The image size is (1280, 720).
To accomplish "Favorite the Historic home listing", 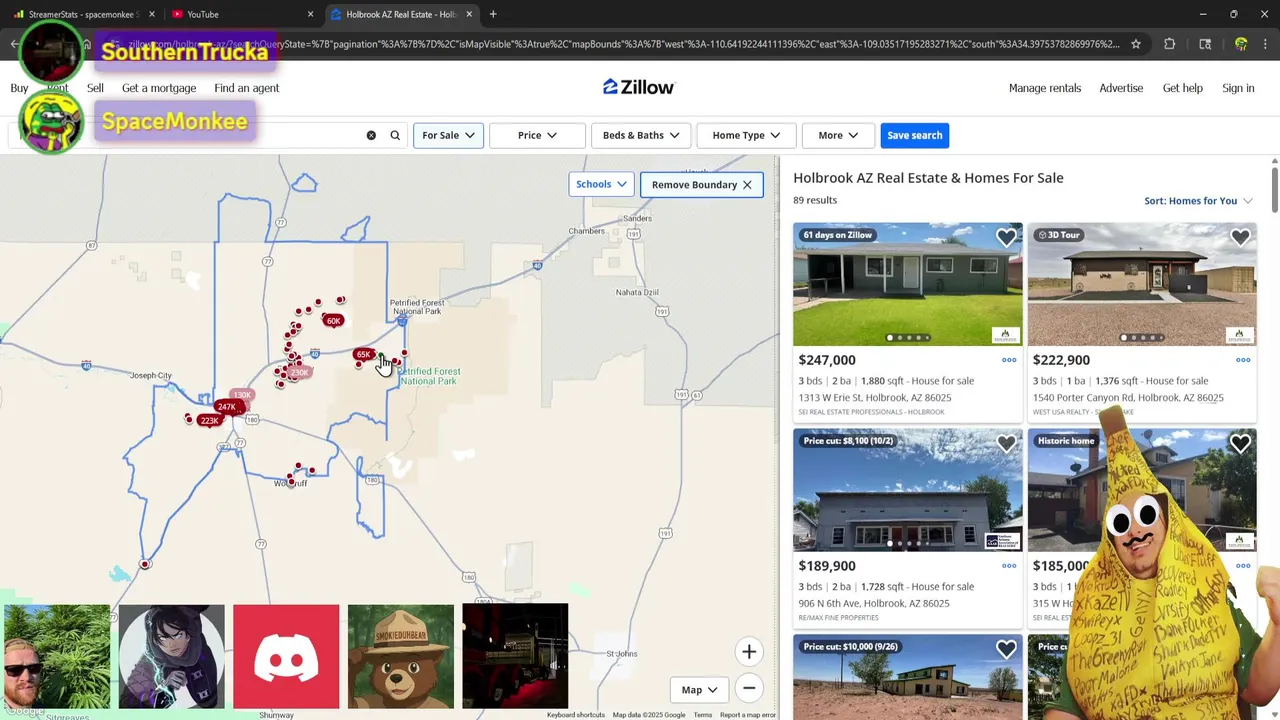I will point(1240,443).
